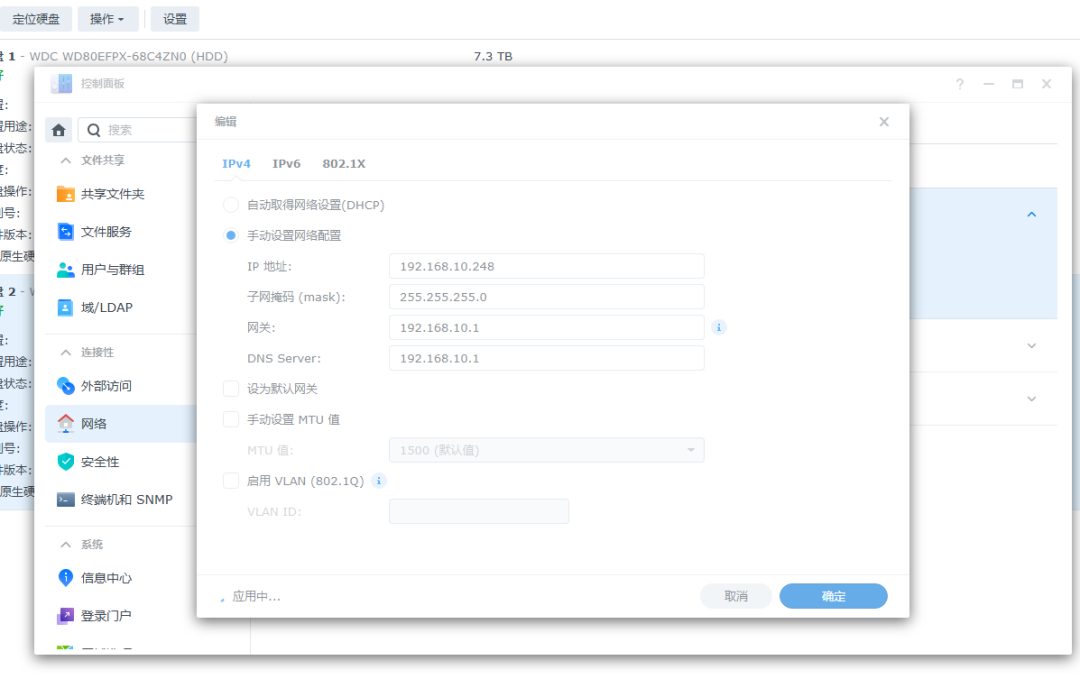Switch to the IPv6 tab

(286, 164)
